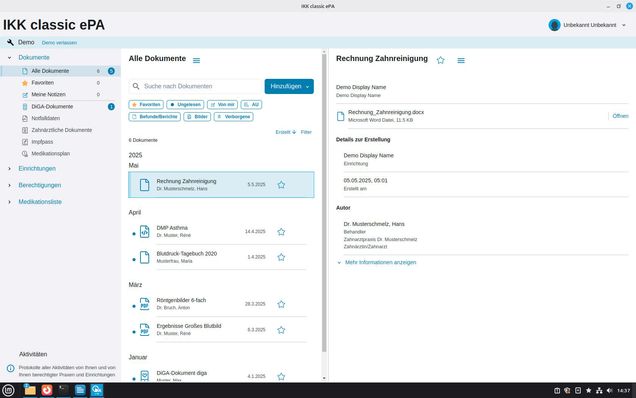Click the Aktivitäten info icon
The image size is (636, 398).
(11, 368)
